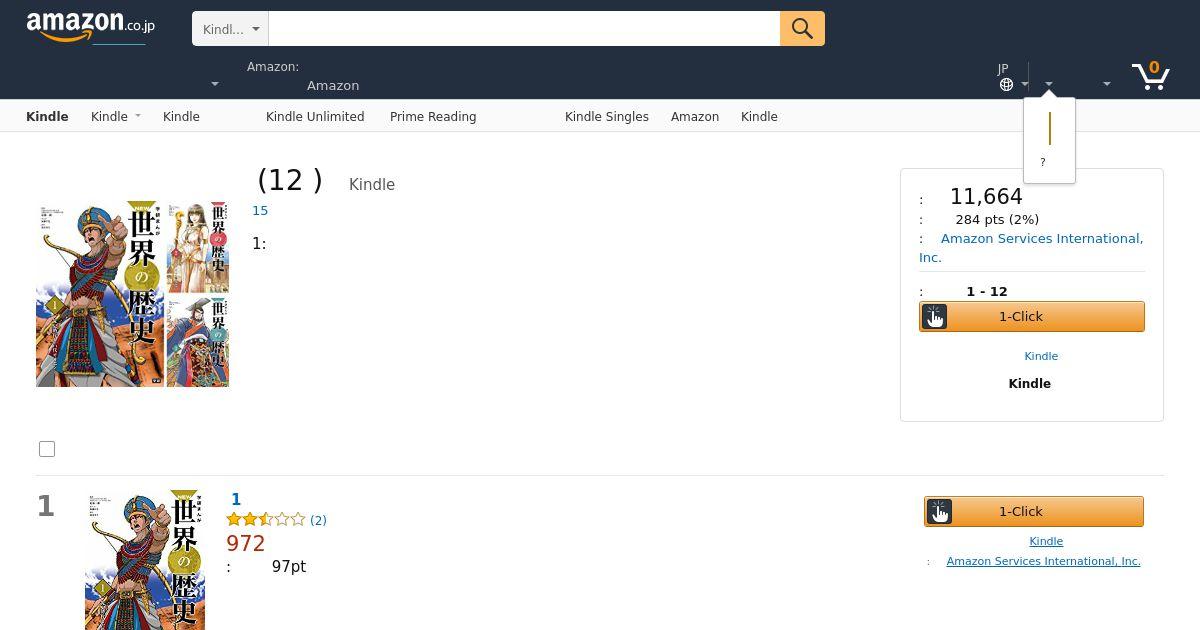Click the (2) review count link
The image size is (1200, 630).
coord(318,520)
